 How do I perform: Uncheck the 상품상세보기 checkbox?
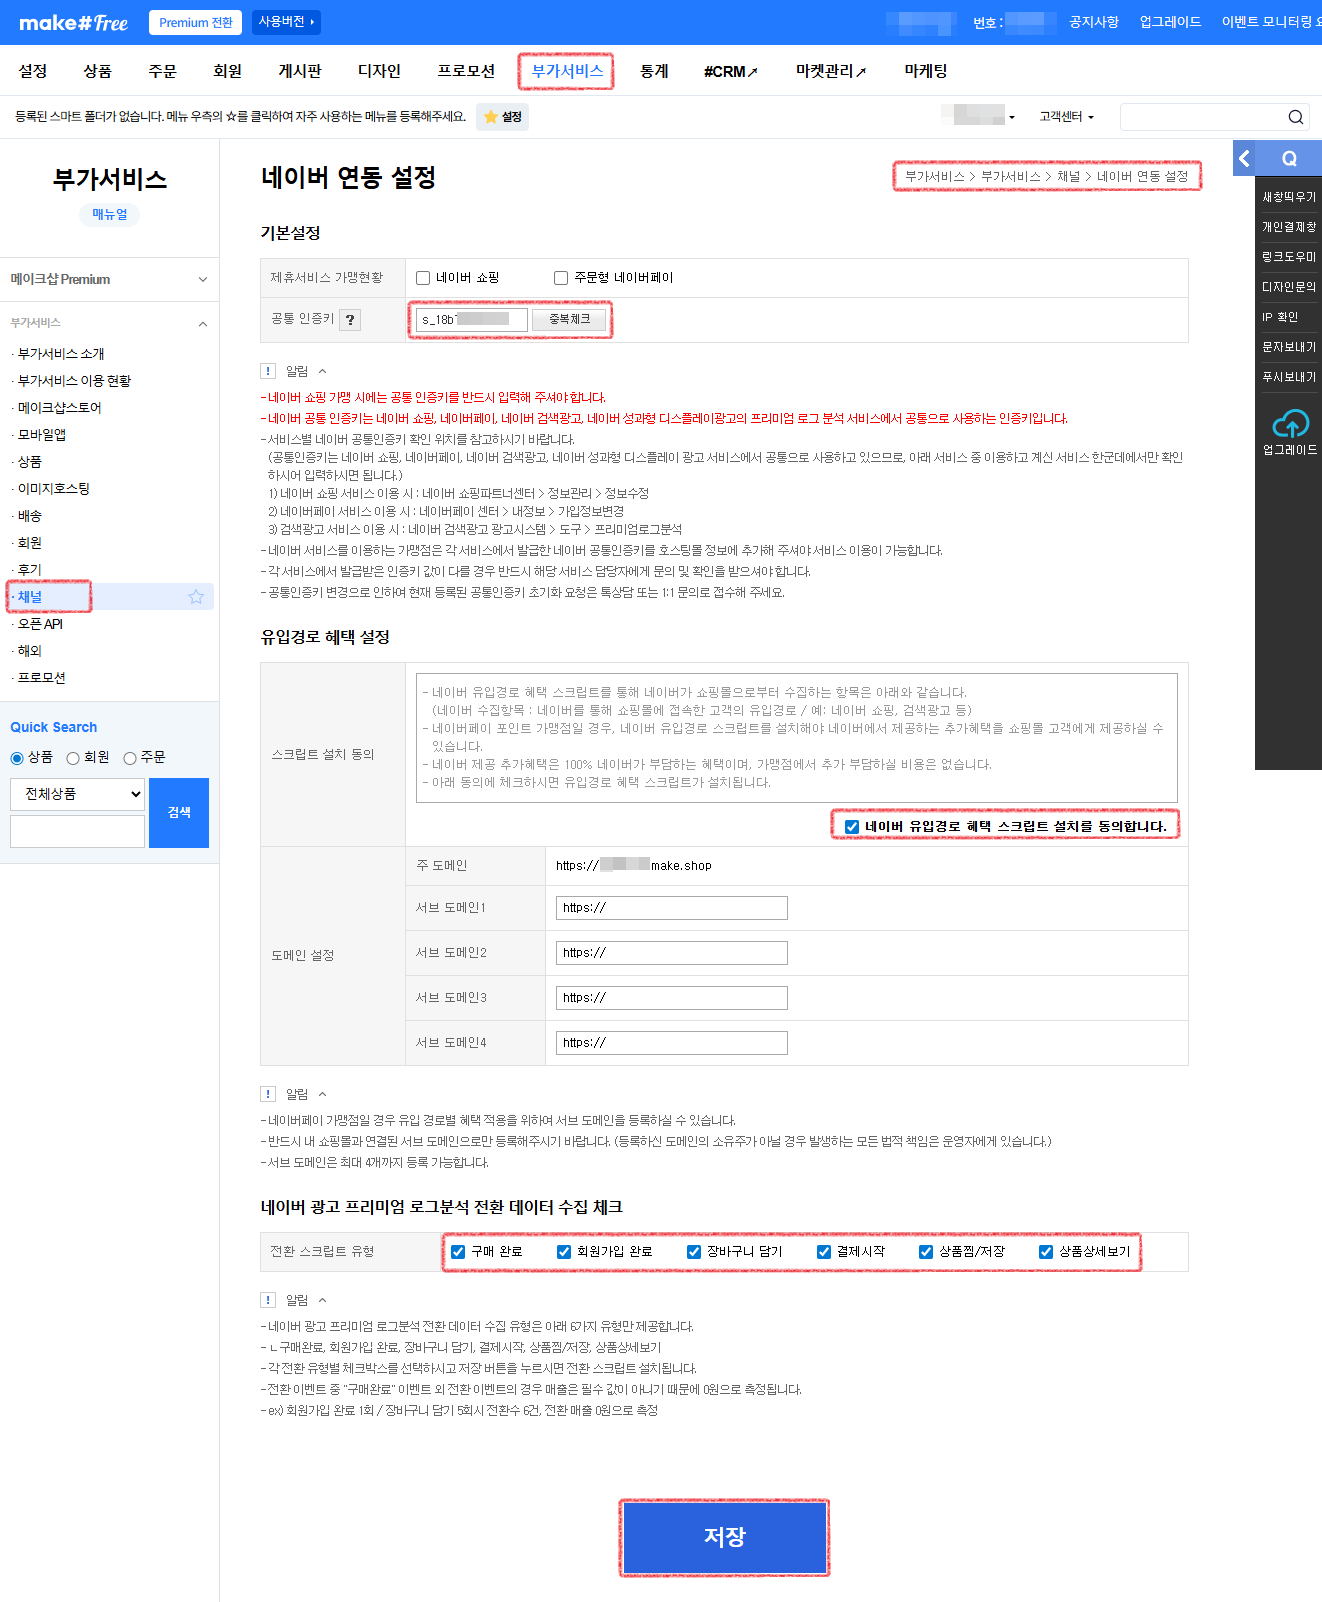coord(1046,1252)
